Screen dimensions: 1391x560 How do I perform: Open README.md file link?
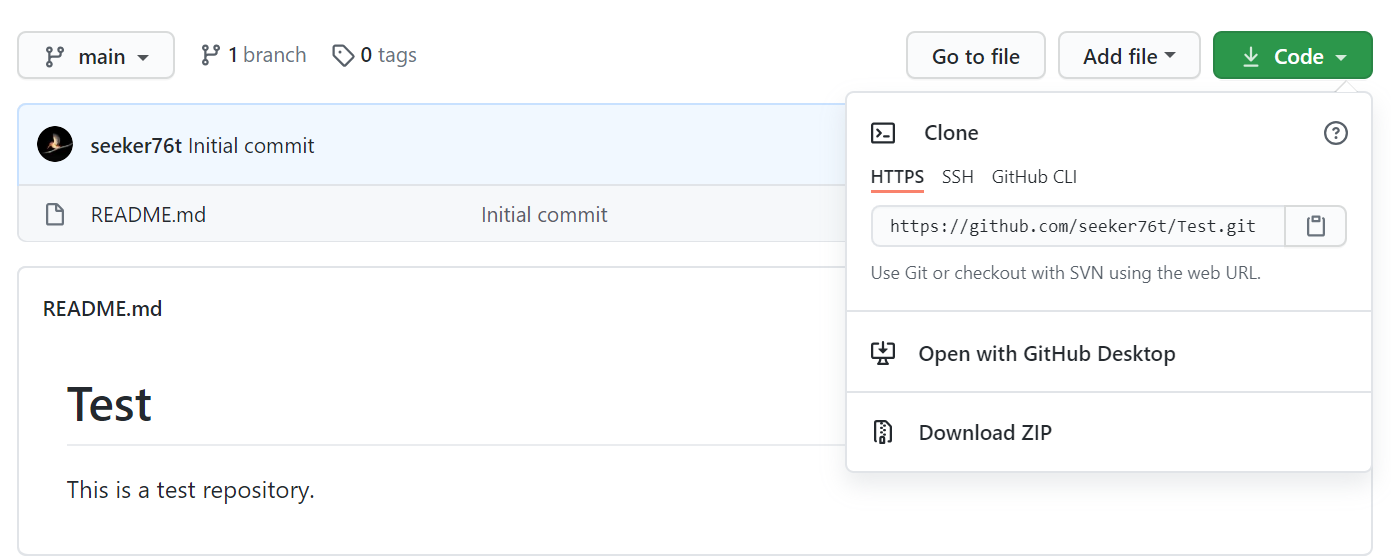[x=148, y=214]
